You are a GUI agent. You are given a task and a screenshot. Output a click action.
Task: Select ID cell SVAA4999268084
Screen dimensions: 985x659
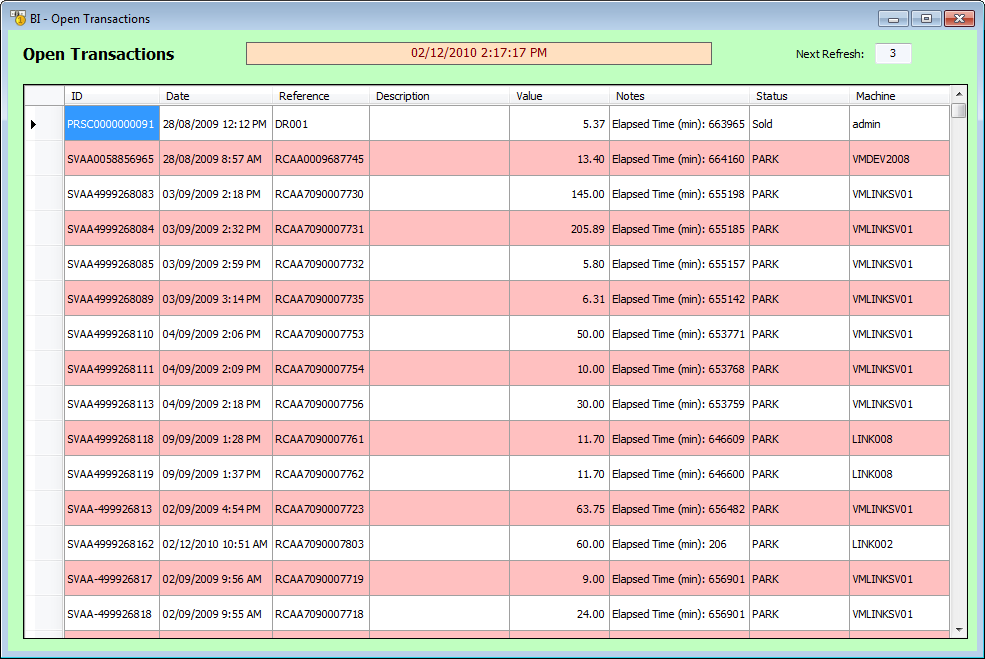tap(112, 229)
